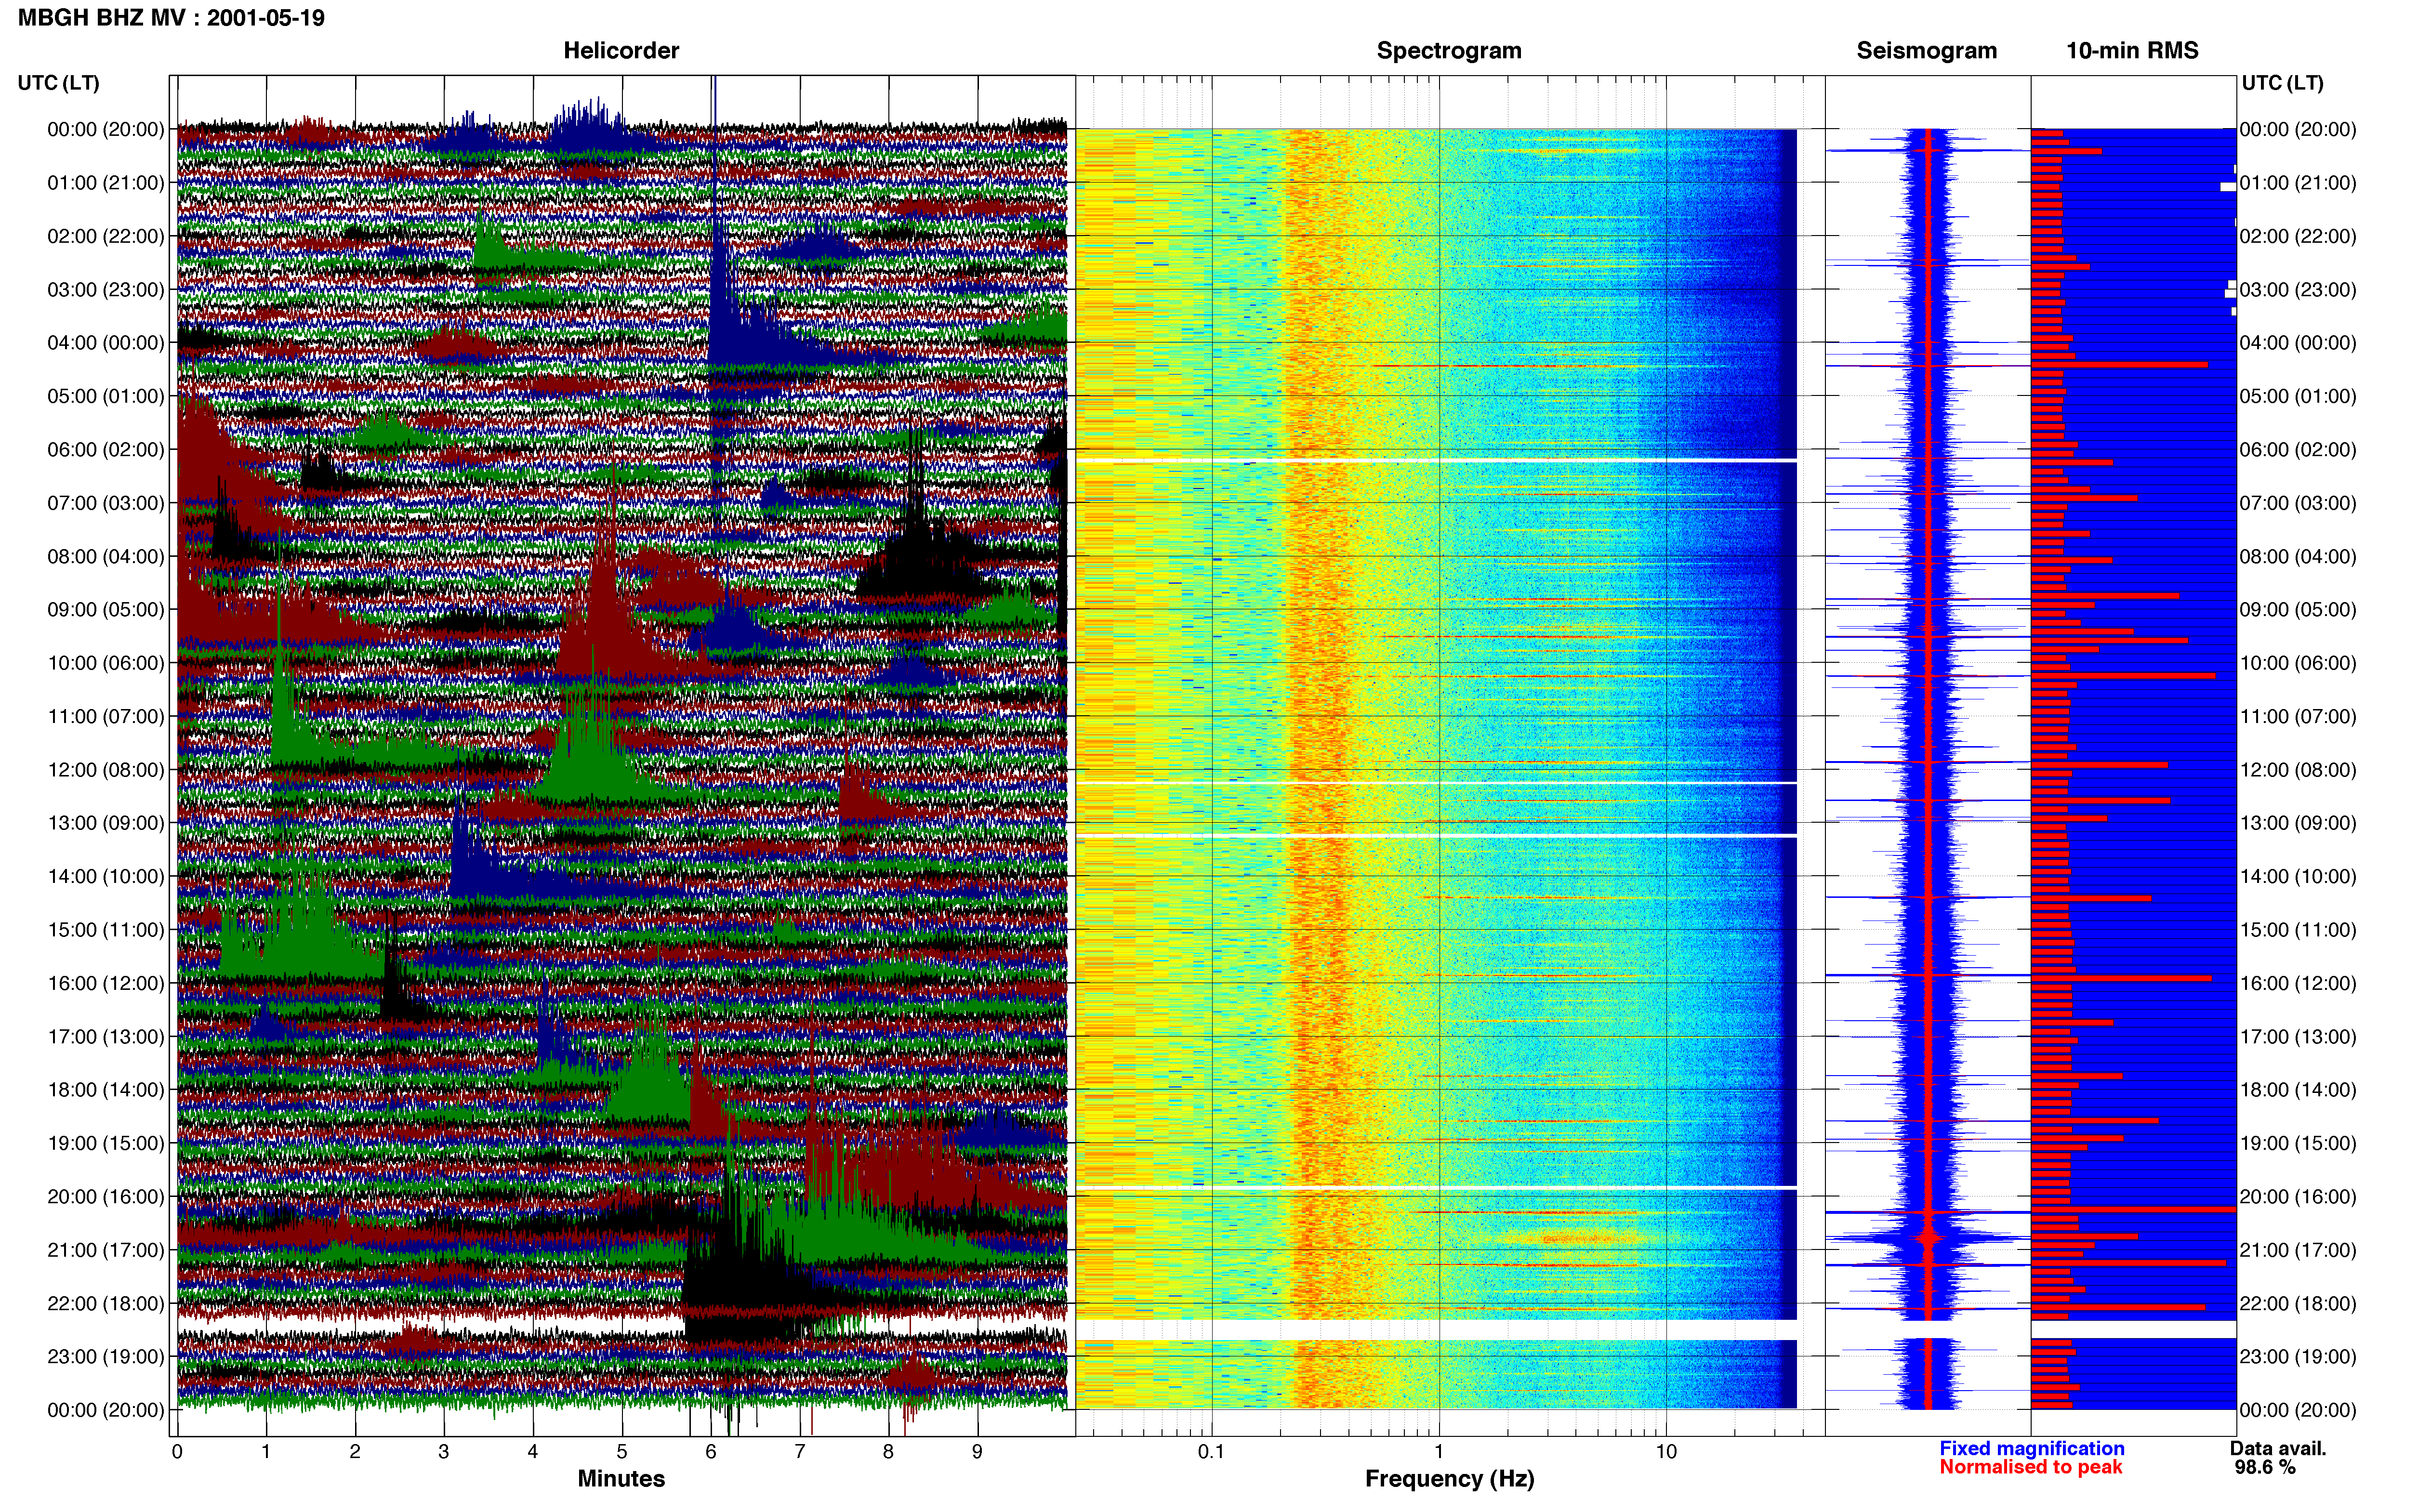Click the 'Fixed magnification' legend text
Screen dimensions: 2418x1512
tap(2032, 1449)
